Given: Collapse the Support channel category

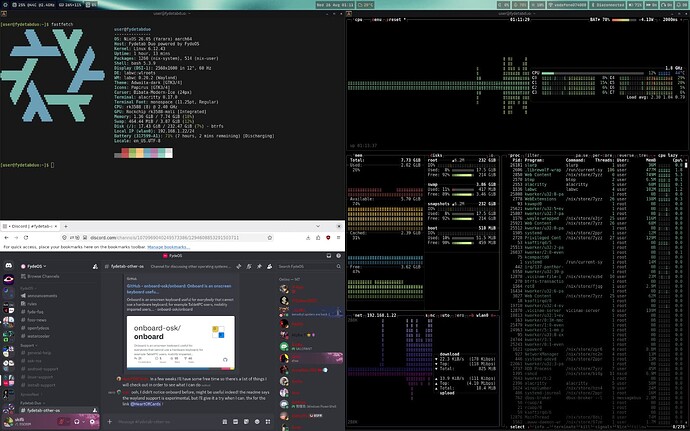Looking at the screenshot, I should click(29, 346).
